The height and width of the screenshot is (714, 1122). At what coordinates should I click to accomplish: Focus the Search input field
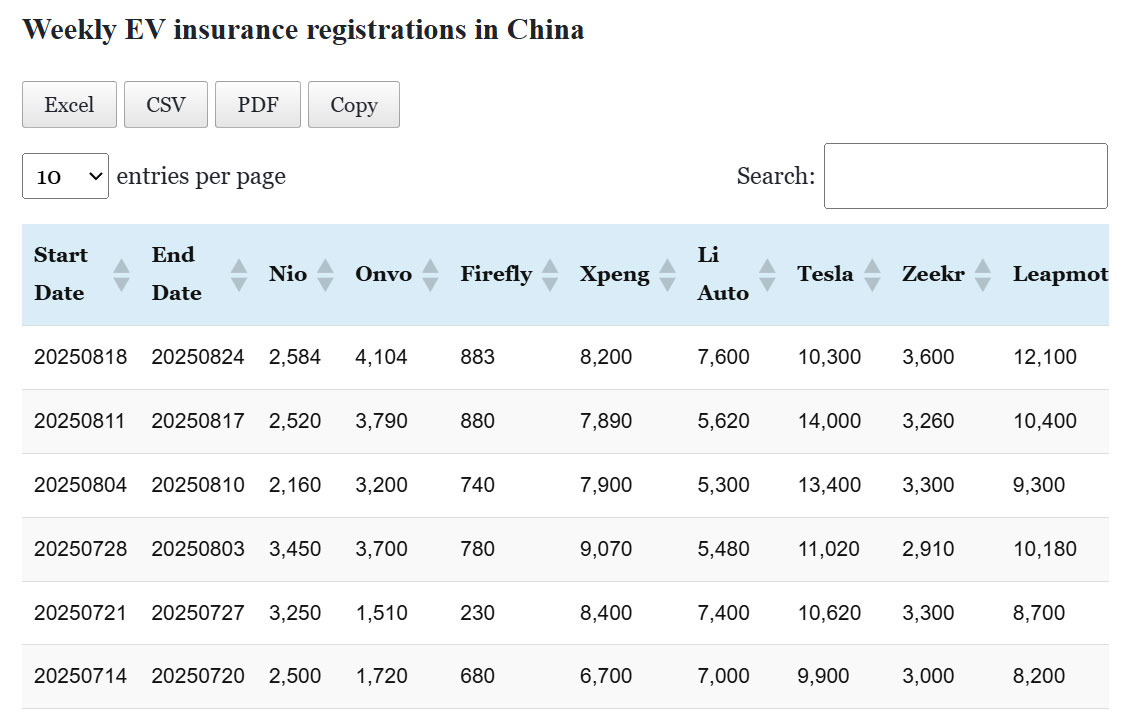click(965, 176)
